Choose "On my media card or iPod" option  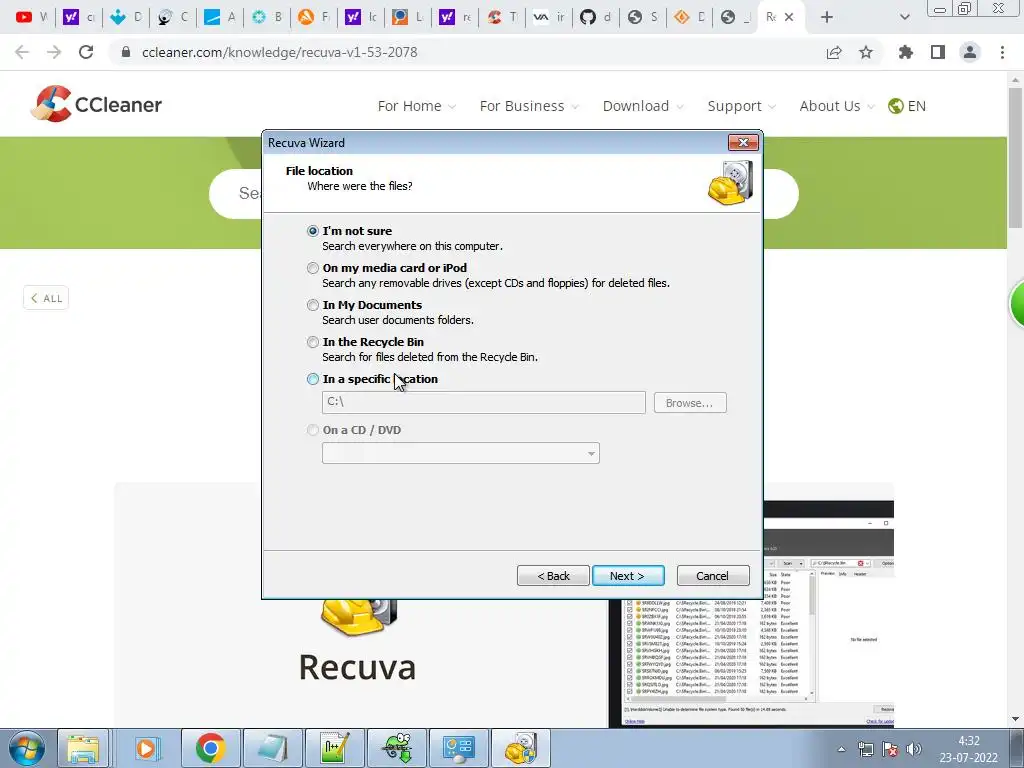(x=313, y=268)
